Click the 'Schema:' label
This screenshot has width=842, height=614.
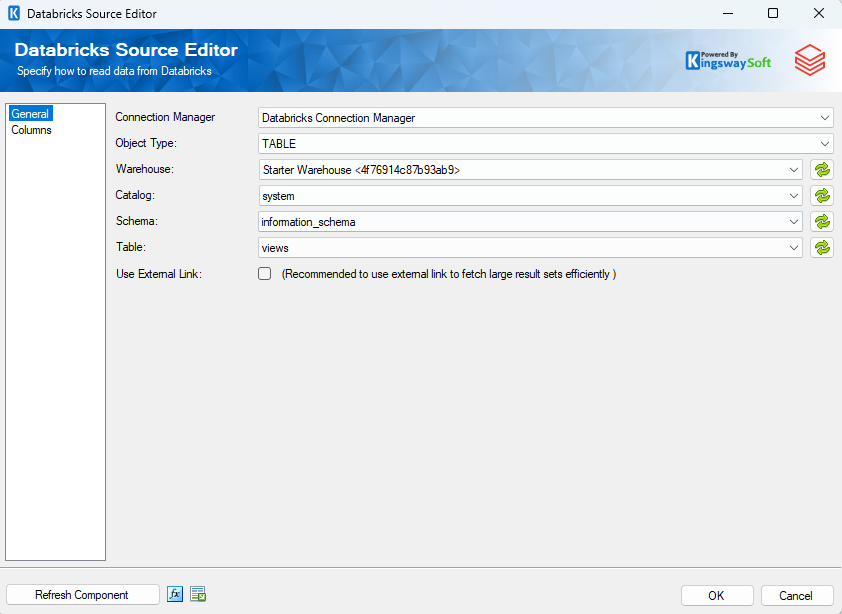[137, 221]
